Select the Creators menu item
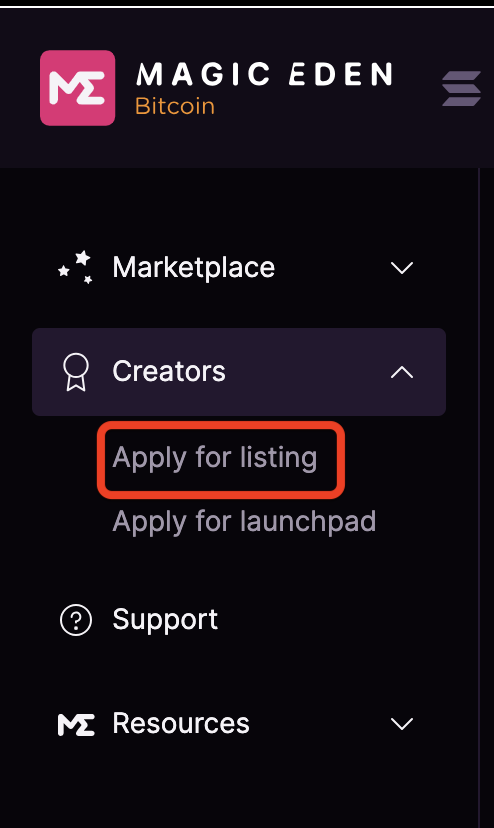The height and width of the screenshot is (828, 494). 169,371
